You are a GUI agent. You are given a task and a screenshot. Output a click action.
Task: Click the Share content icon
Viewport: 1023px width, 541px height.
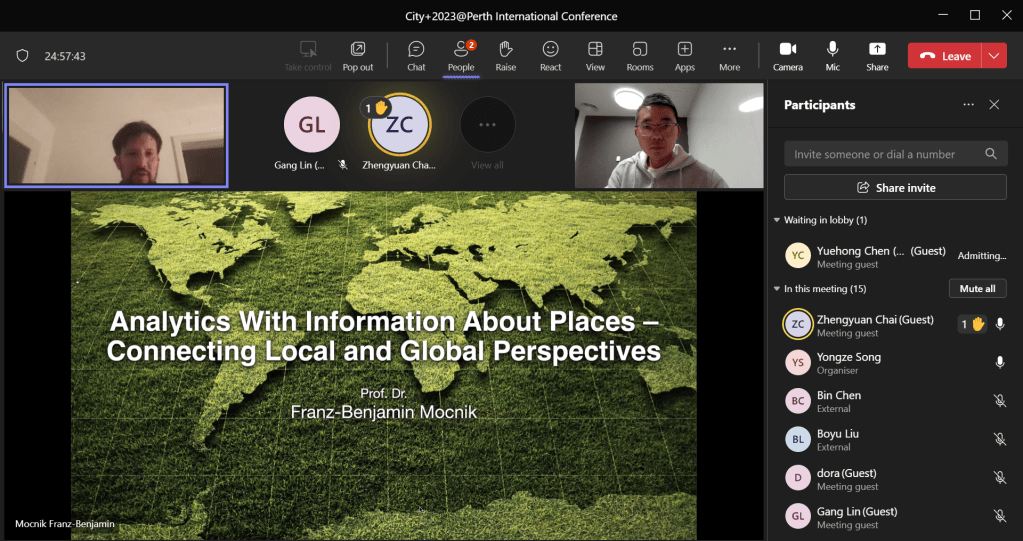tap(877, 56)
